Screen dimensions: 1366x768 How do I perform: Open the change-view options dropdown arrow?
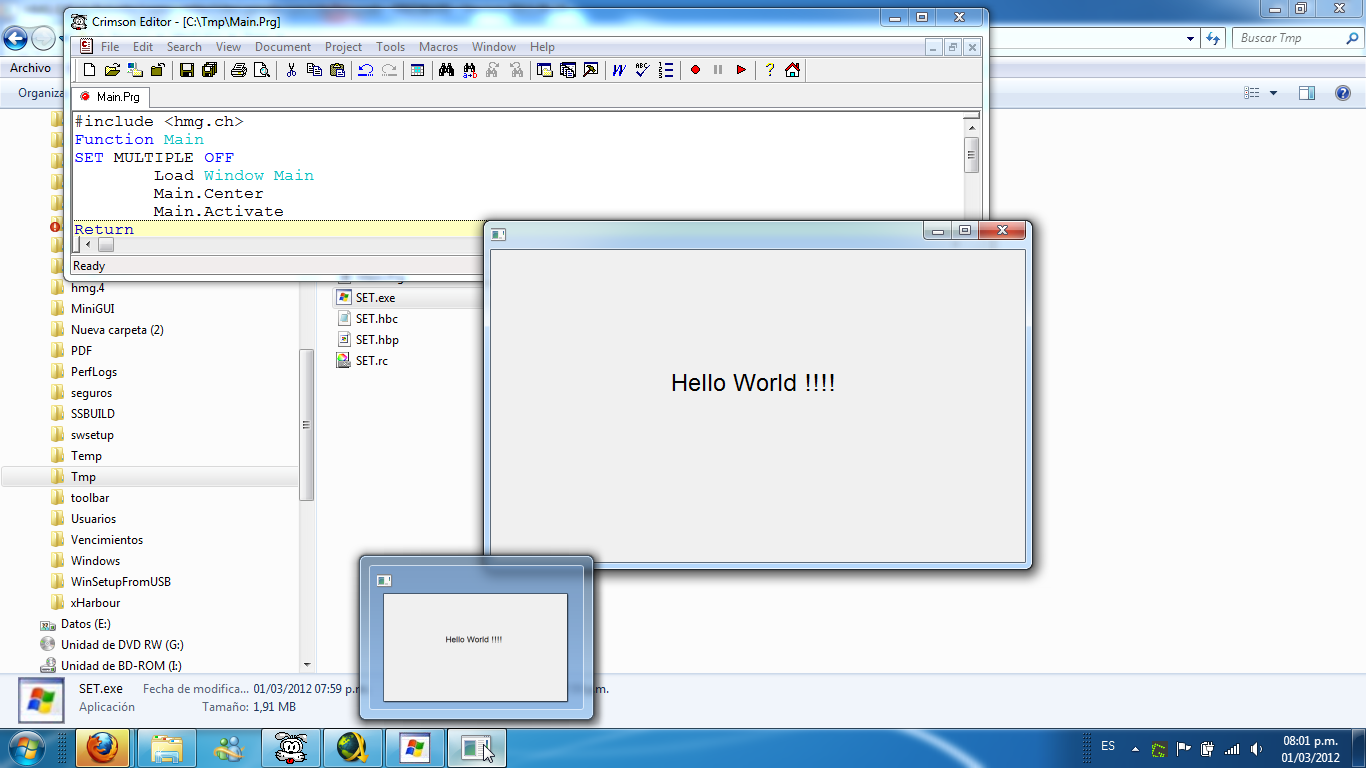tap(1273, 93)
